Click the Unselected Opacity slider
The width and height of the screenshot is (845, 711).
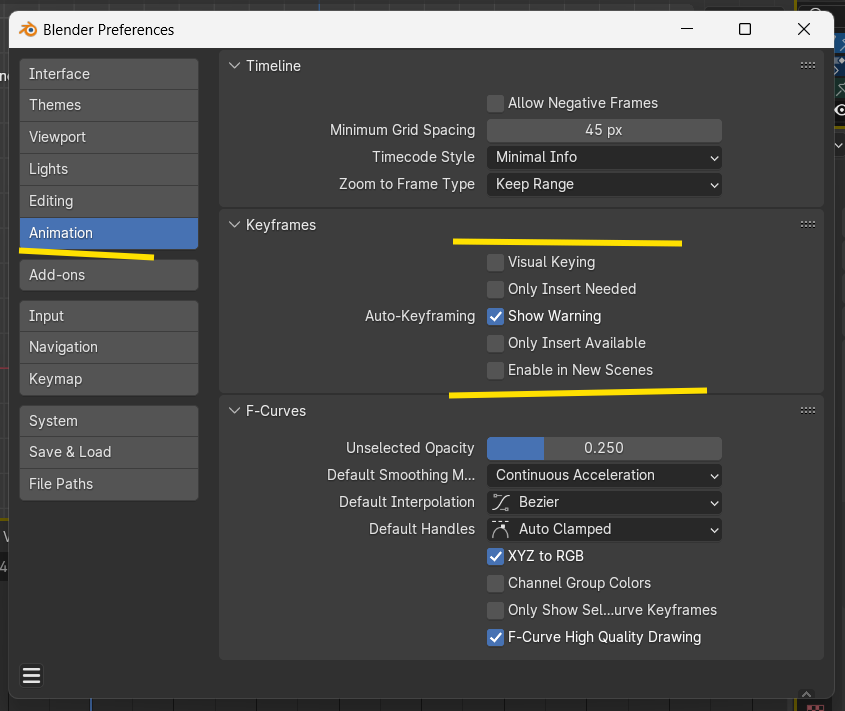point(604,448)
